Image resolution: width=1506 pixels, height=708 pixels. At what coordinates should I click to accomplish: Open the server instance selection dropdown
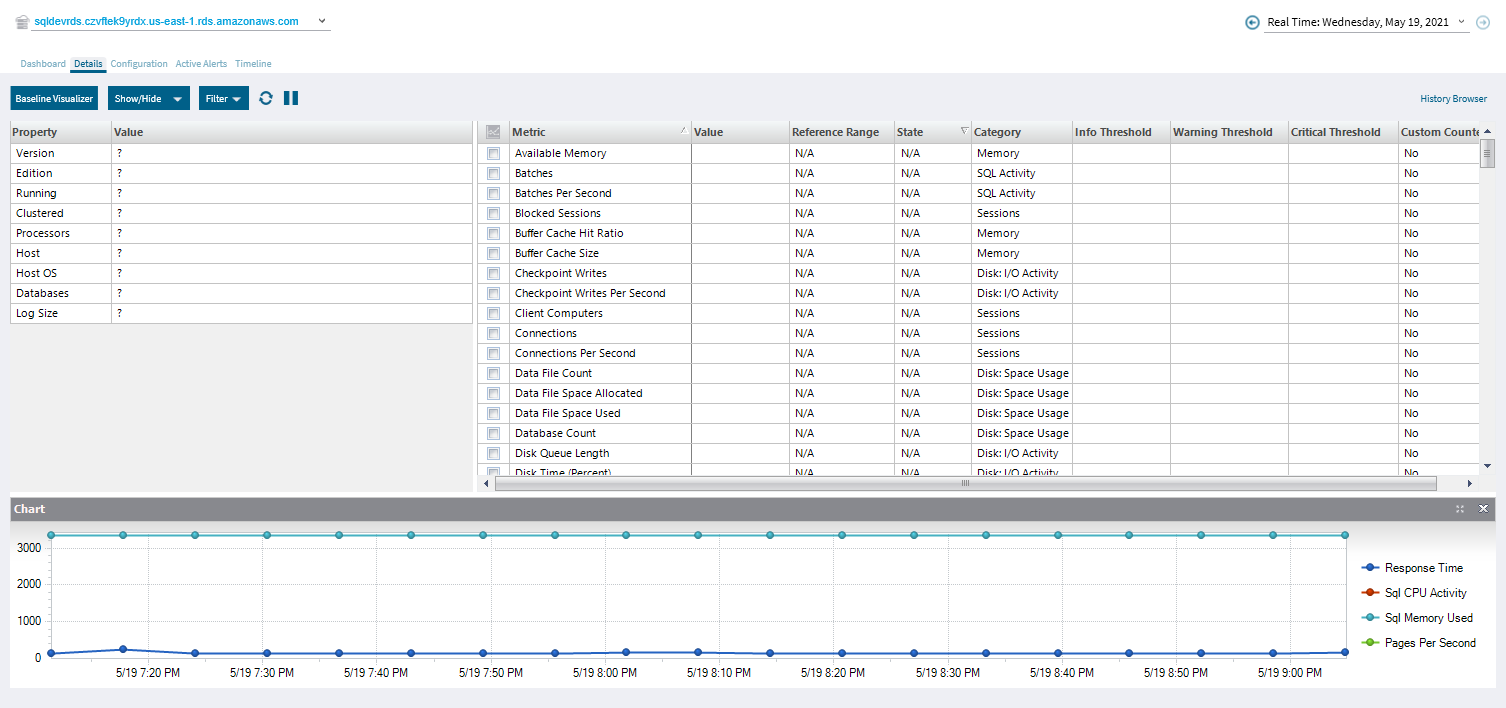[x=321, y=21]
